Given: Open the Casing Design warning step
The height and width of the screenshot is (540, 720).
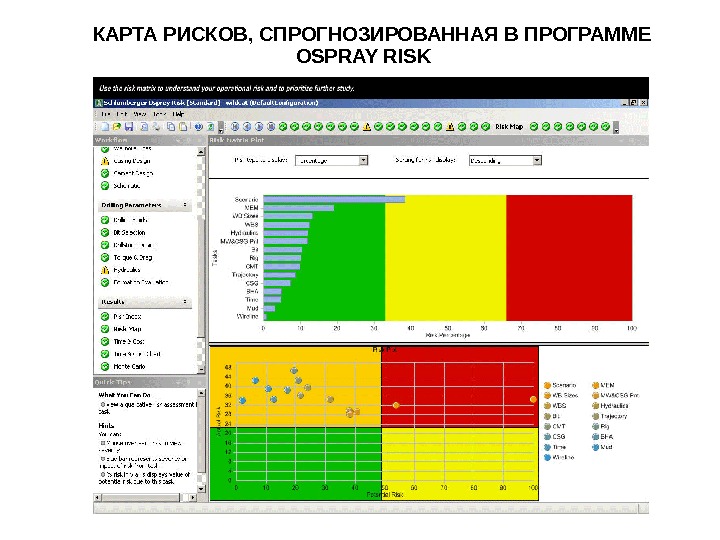Looking at the screenshot, I should [x=125, y=161].
